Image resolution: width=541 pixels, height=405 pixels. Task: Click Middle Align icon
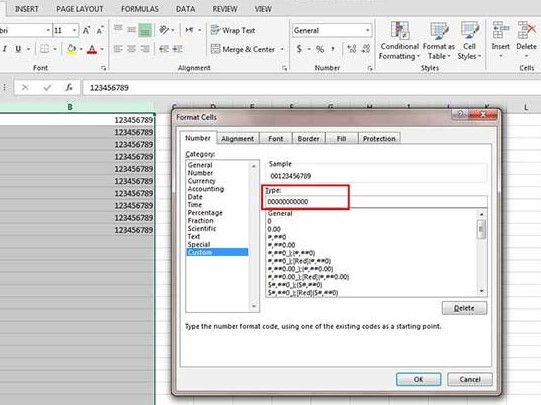click(131, 30)
